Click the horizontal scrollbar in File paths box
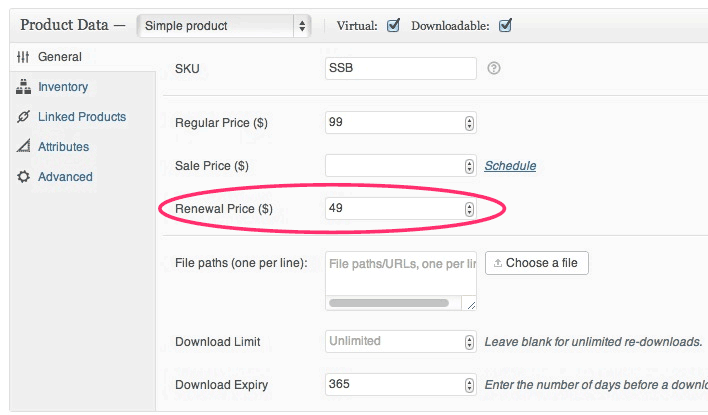 pyautogui.click(x=389, y=303)
